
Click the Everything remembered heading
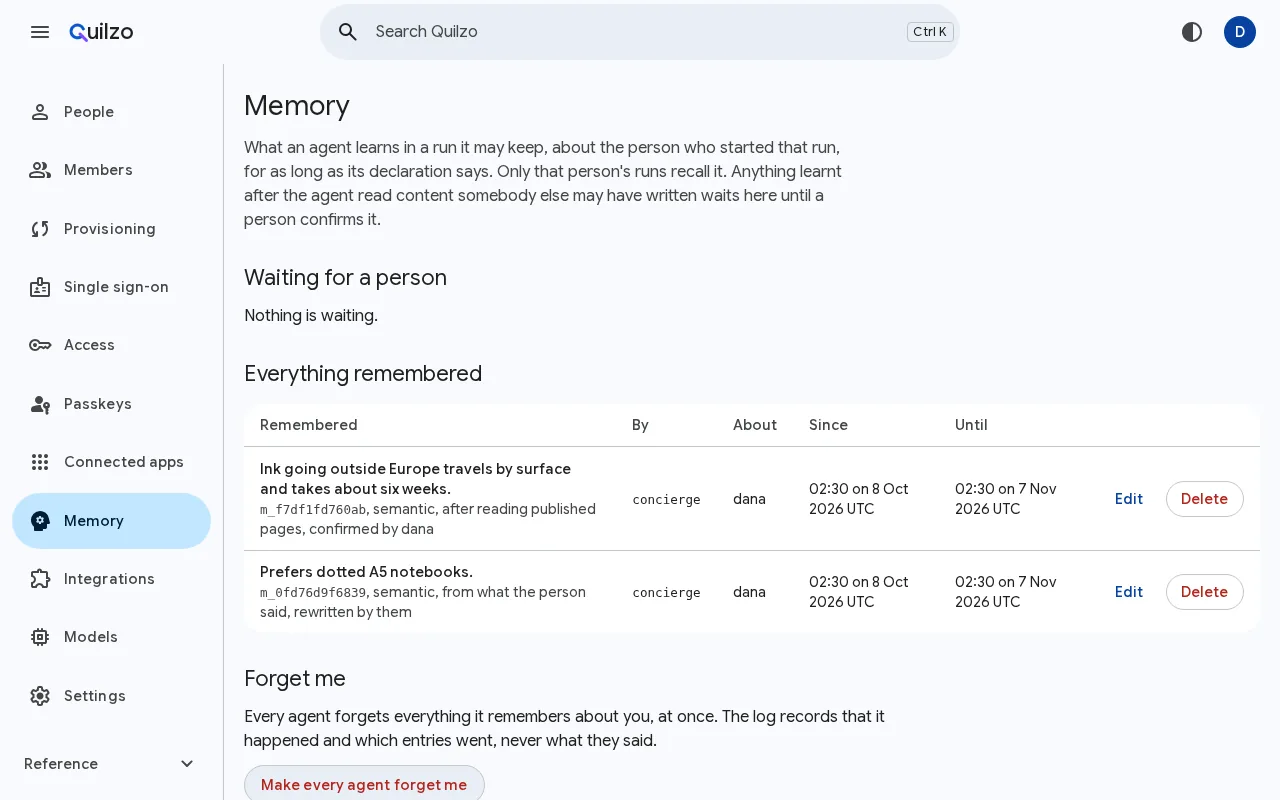coord(363,374)
